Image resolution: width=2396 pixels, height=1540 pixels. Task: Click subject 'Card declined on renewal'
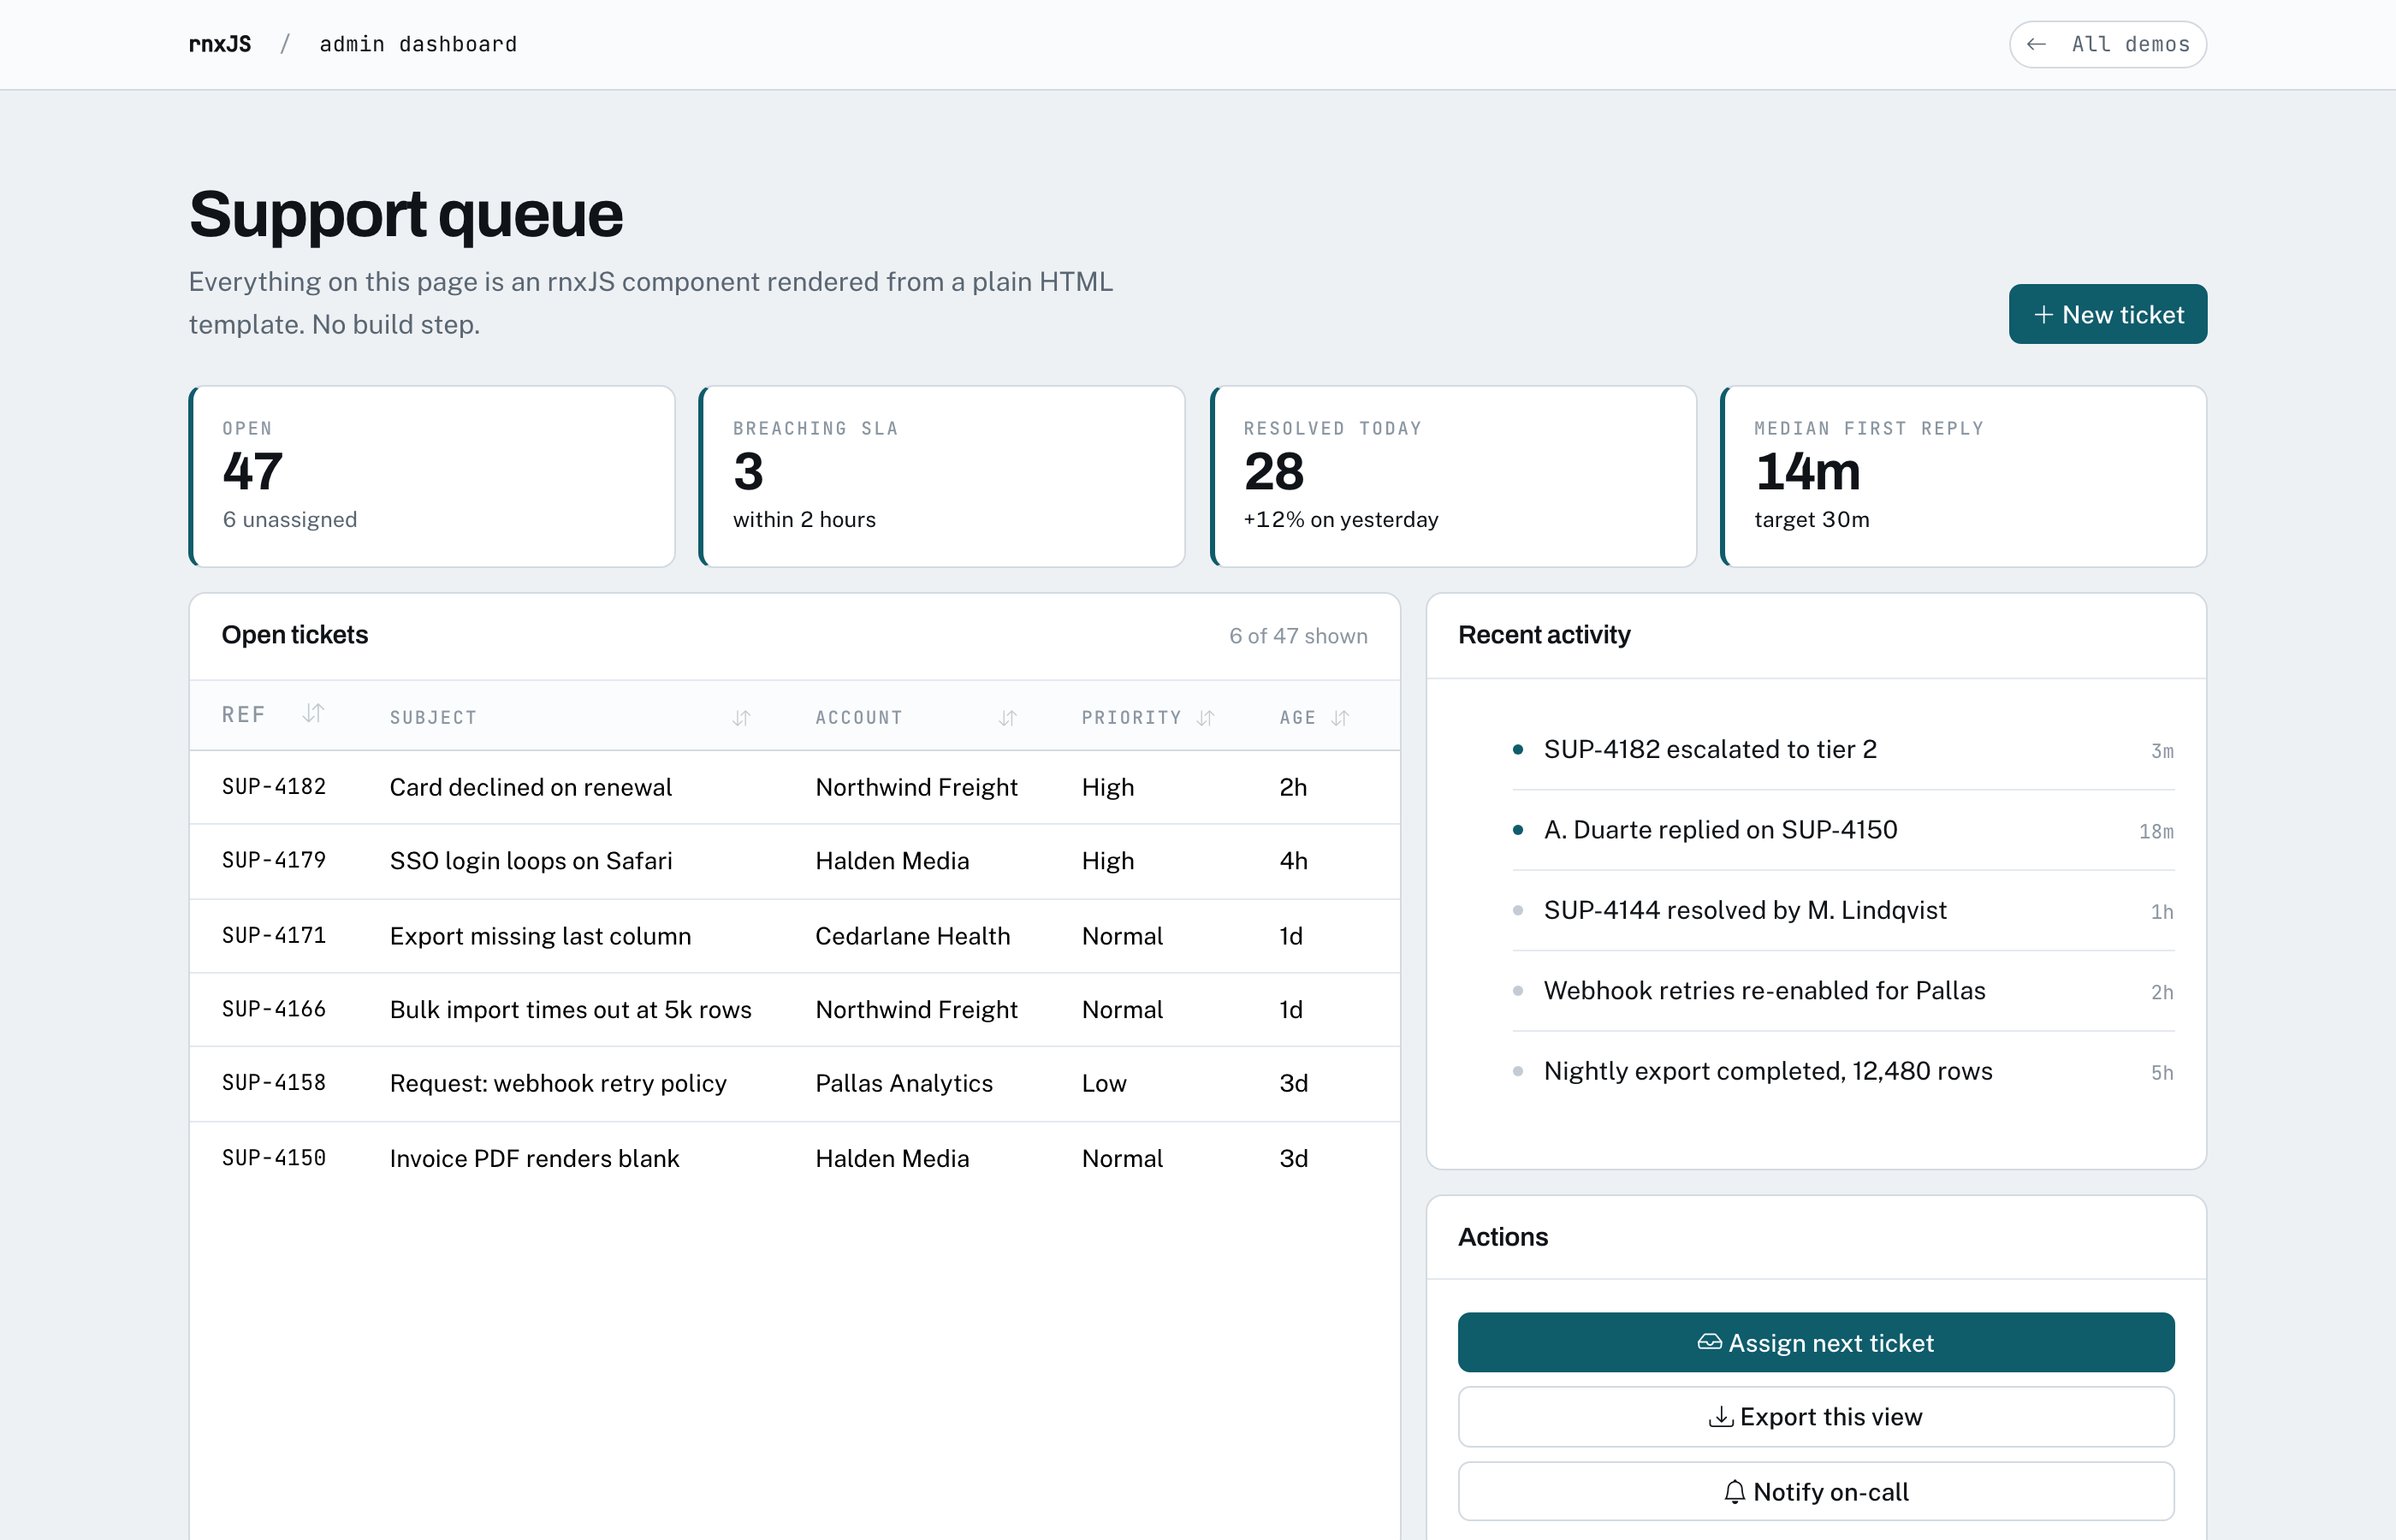tap(531, 787)
